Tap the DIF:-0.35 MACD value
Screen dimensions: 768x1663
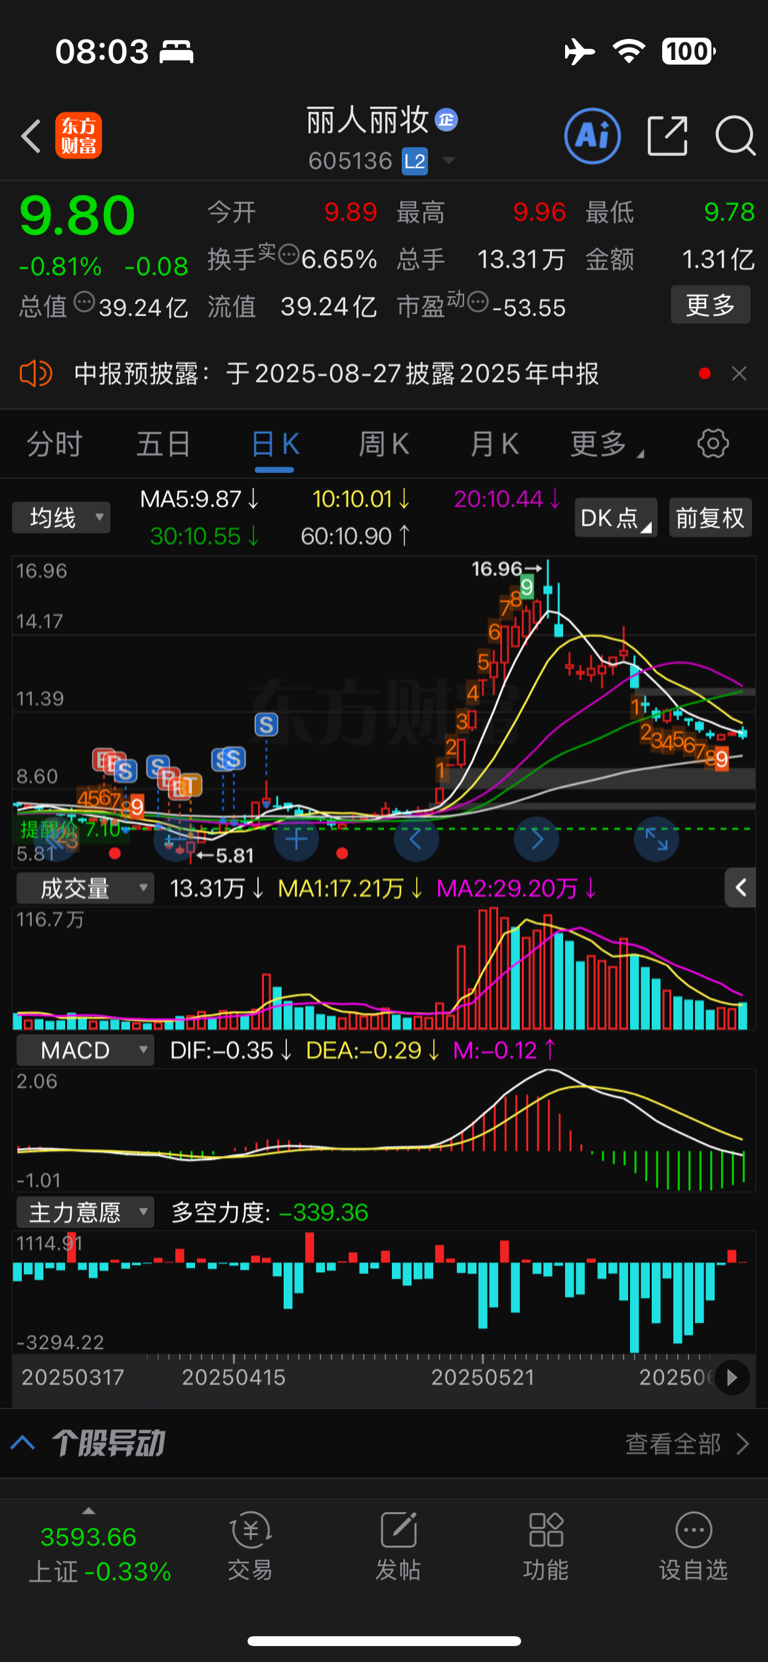point(231,1050)
